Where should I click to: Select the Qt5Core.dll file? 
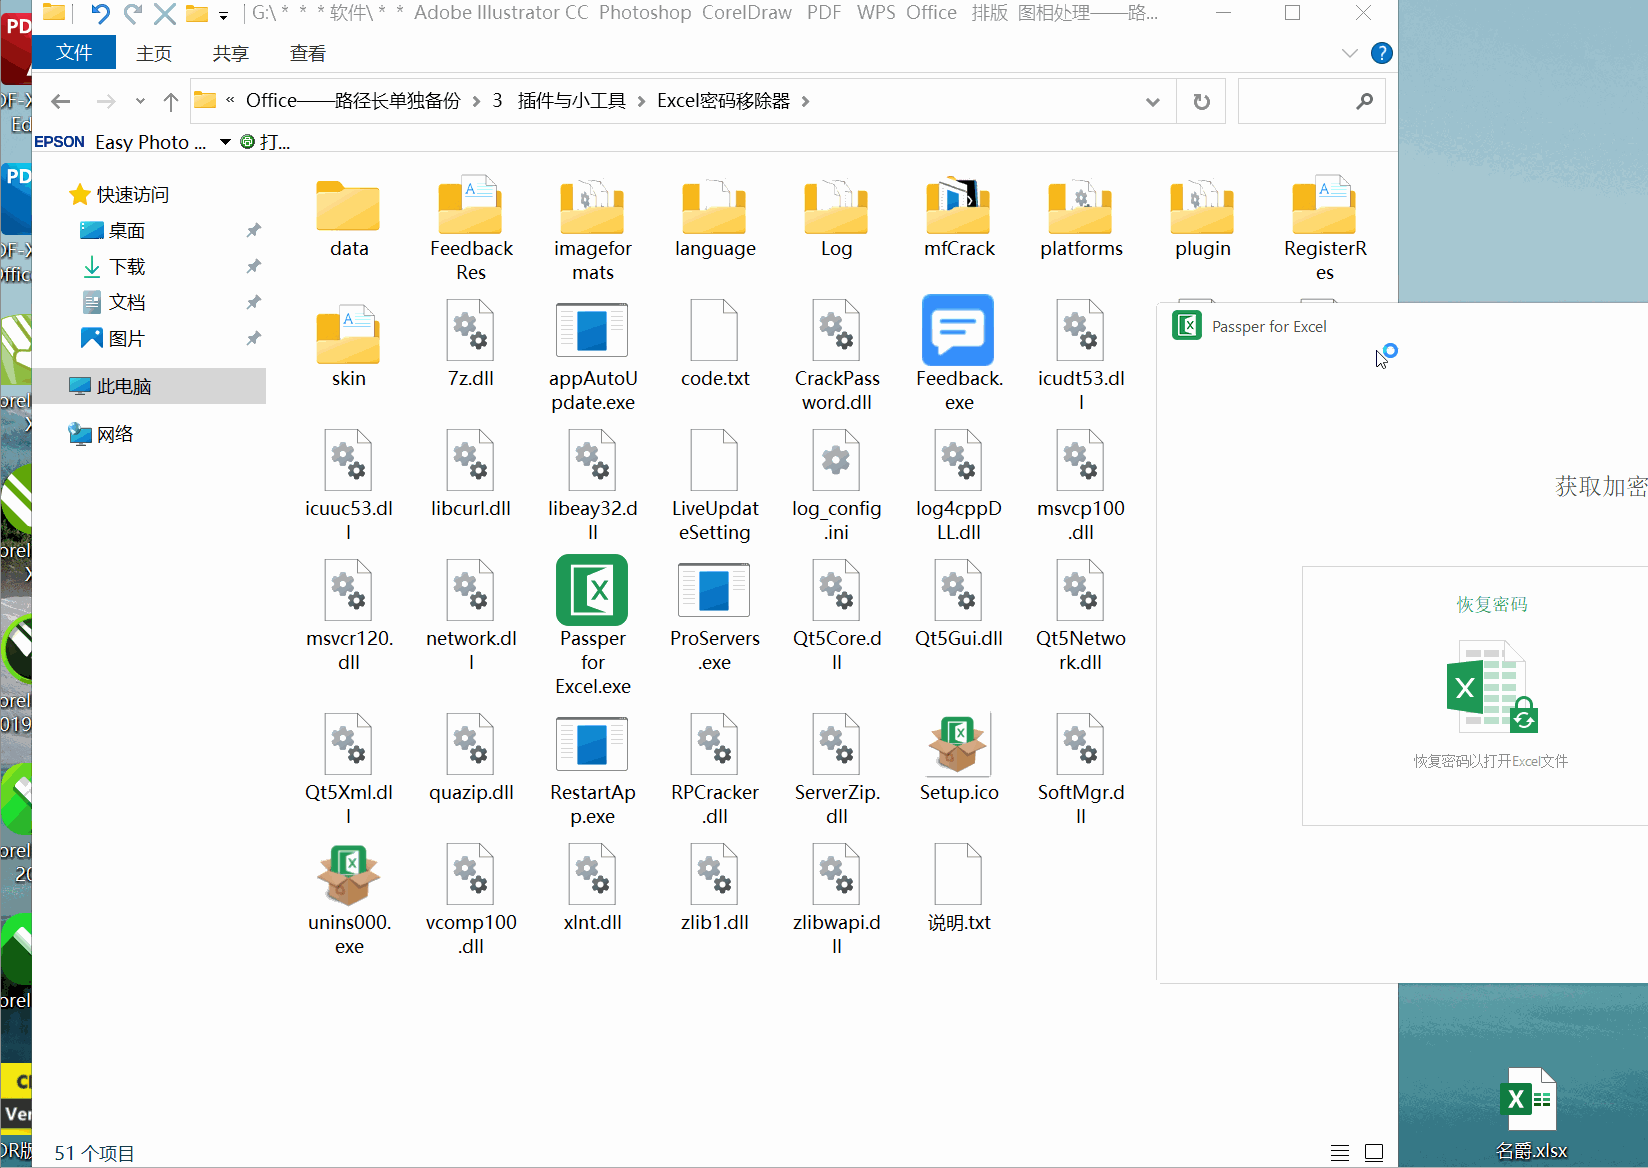[x=837, y=617]
